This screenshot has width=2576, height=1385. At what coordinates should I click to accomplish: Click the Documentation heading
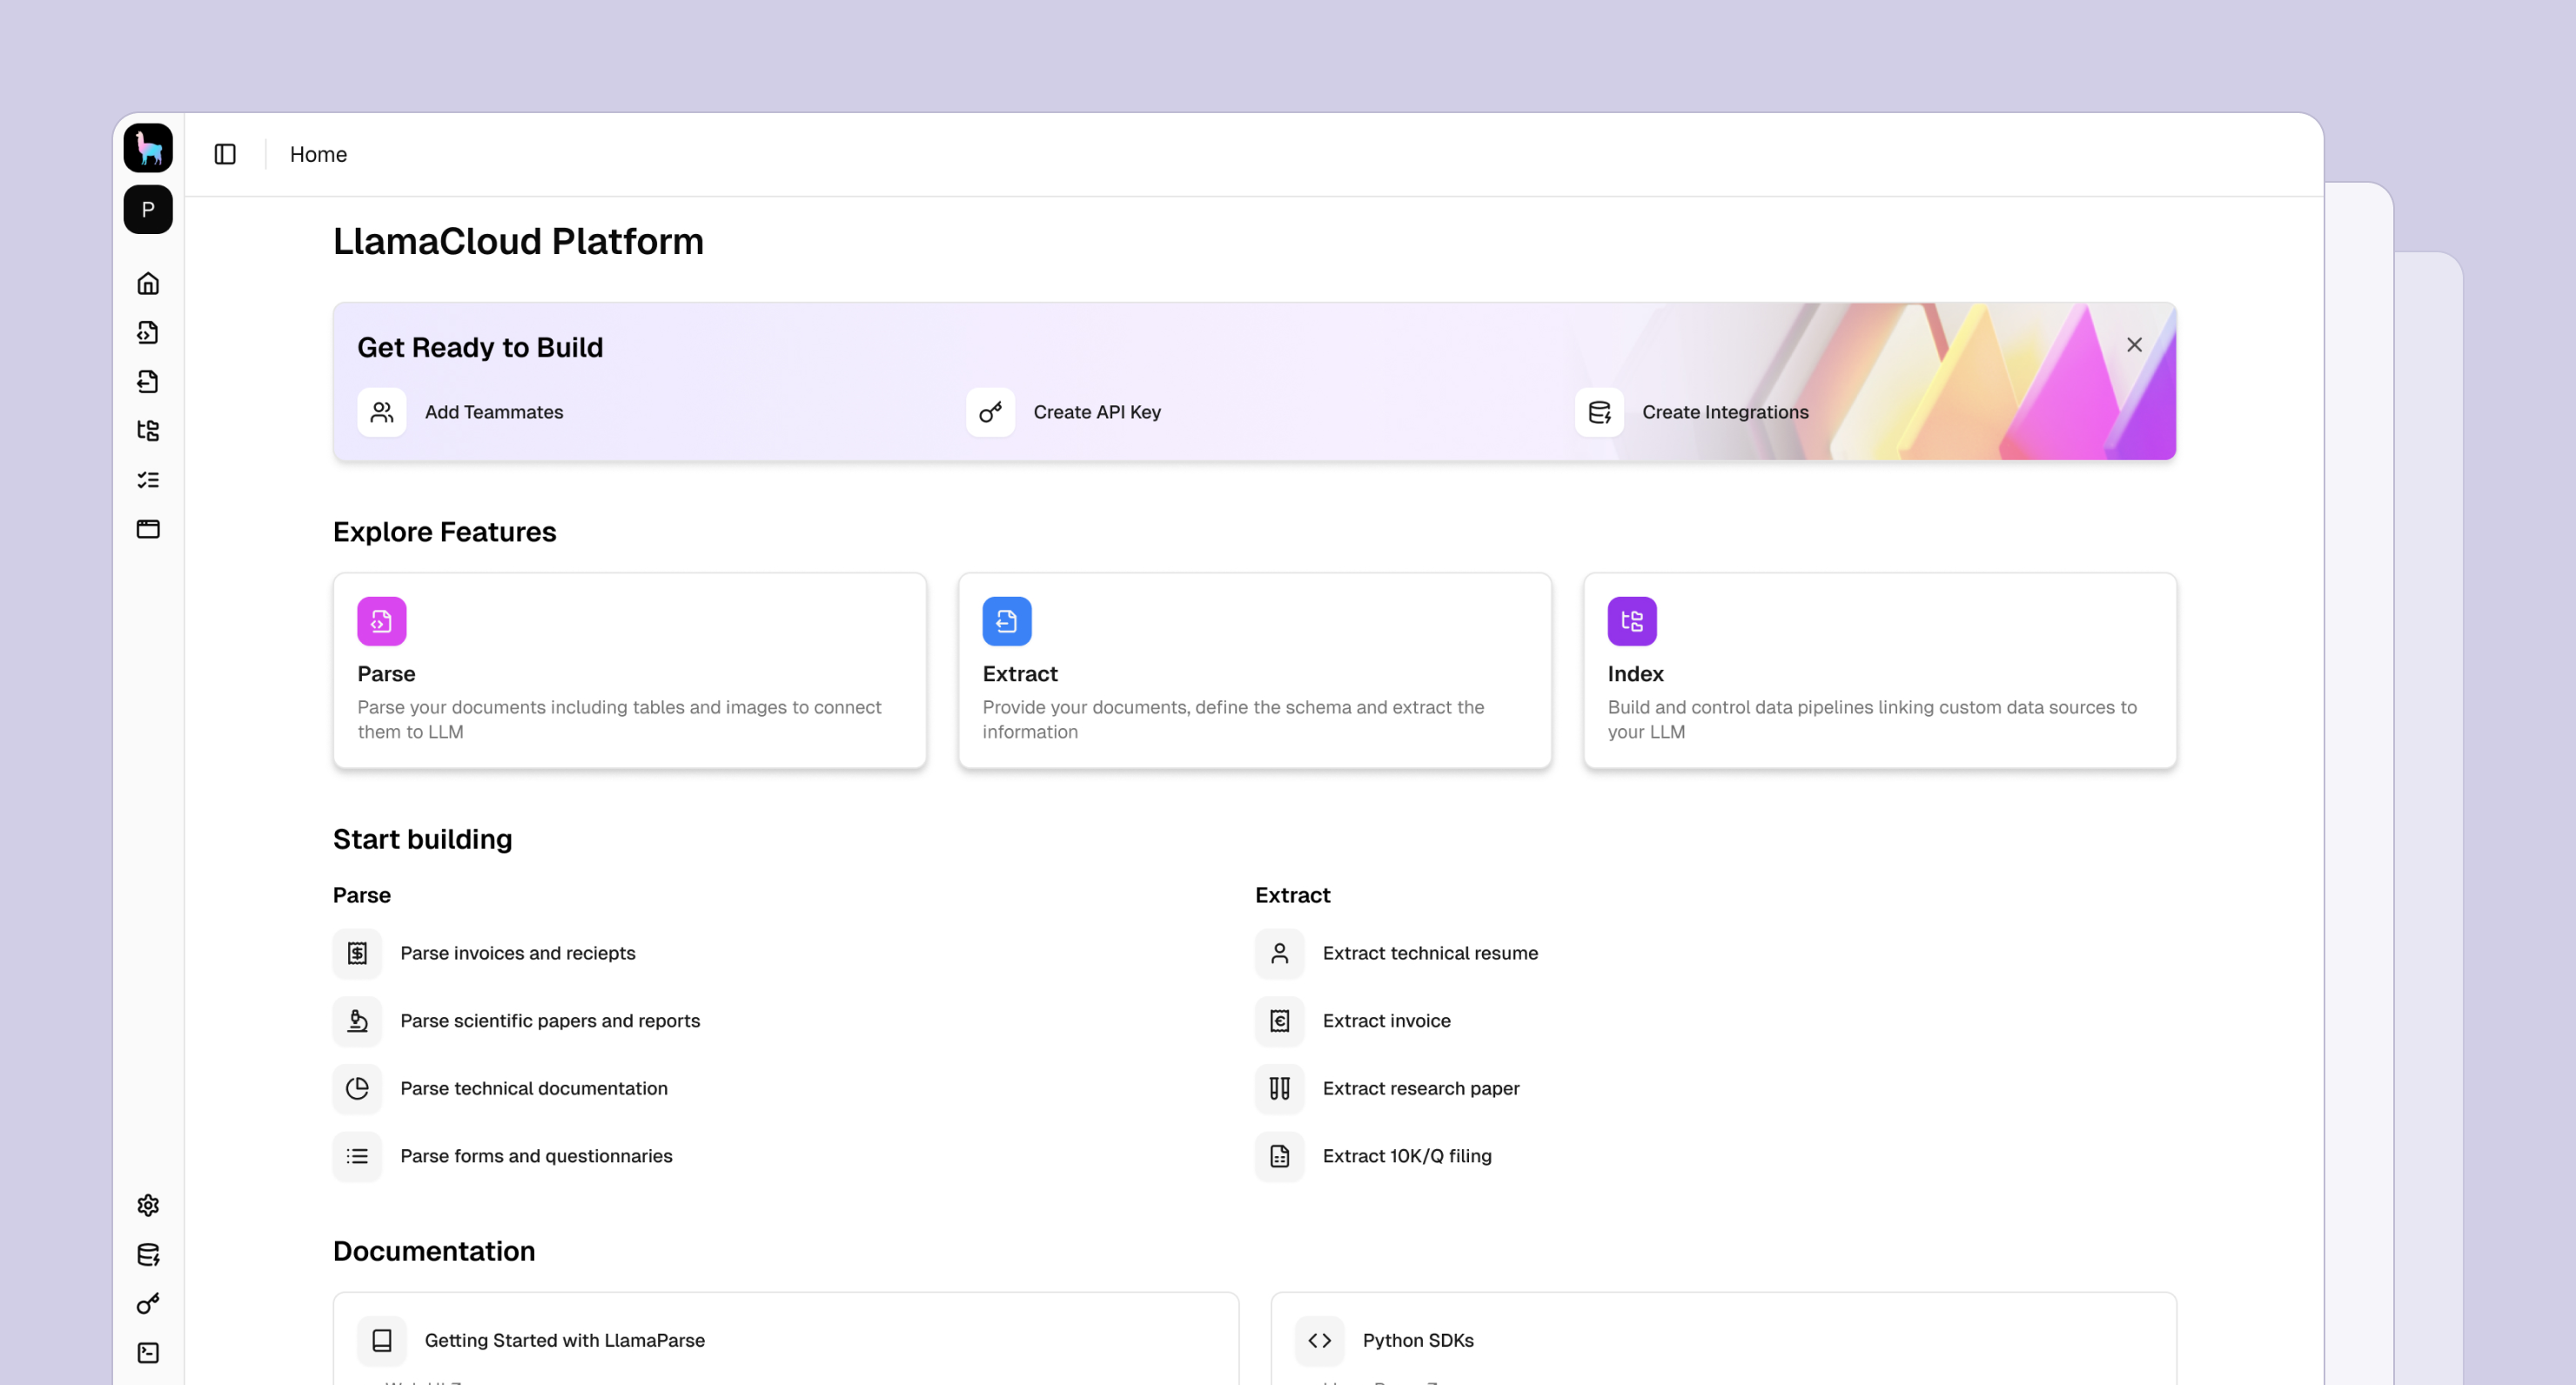click(434, 1251)
